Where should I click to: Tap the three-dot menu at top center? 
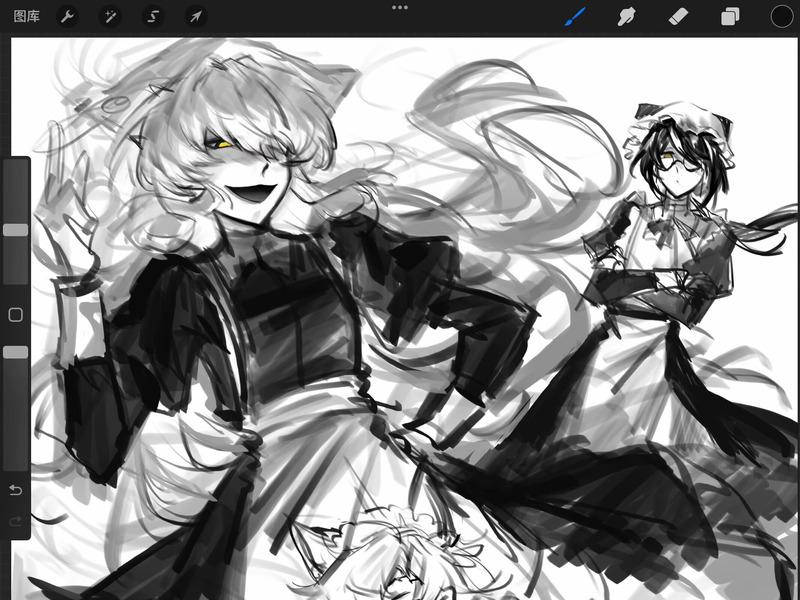click(400, 8)
